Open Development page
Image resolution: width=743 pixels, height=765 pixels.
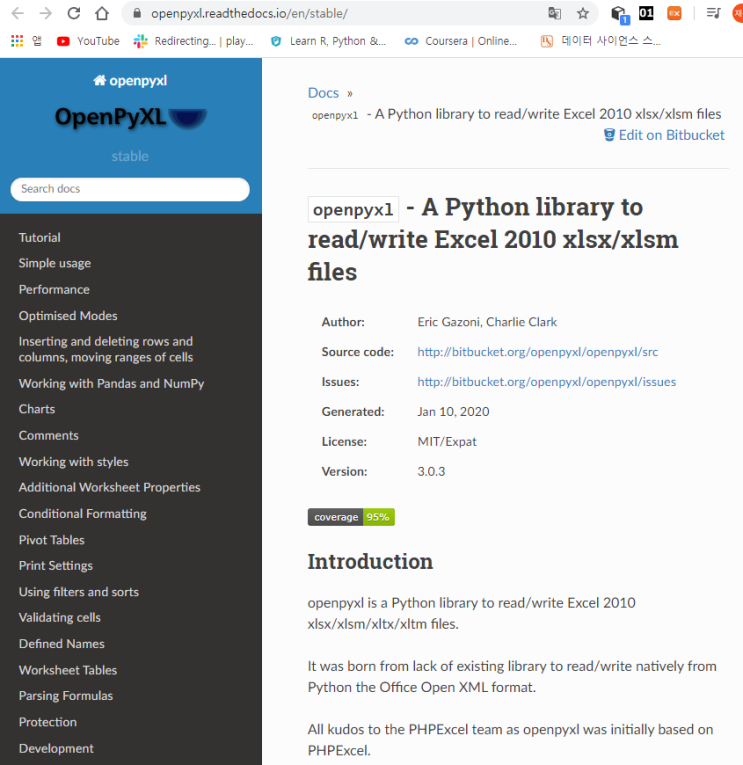click(x=56, y=749)
